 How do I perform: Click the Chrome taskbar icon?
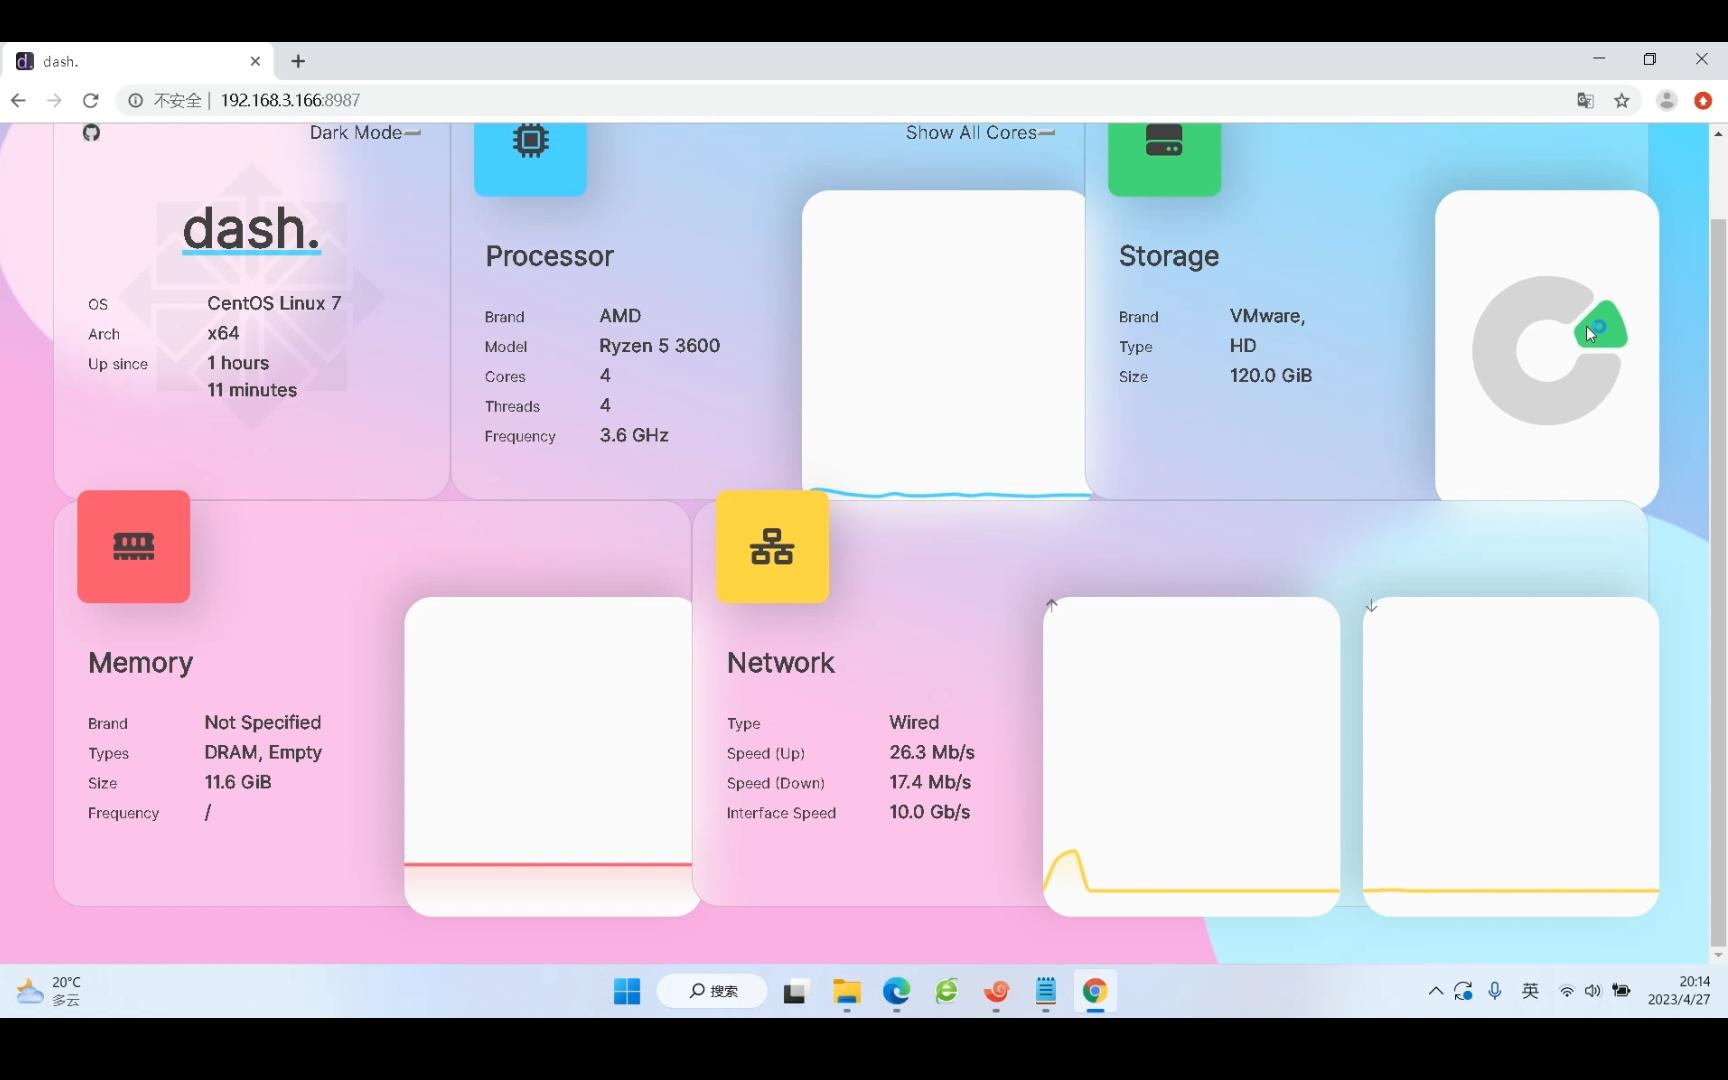click(1095, 991)
